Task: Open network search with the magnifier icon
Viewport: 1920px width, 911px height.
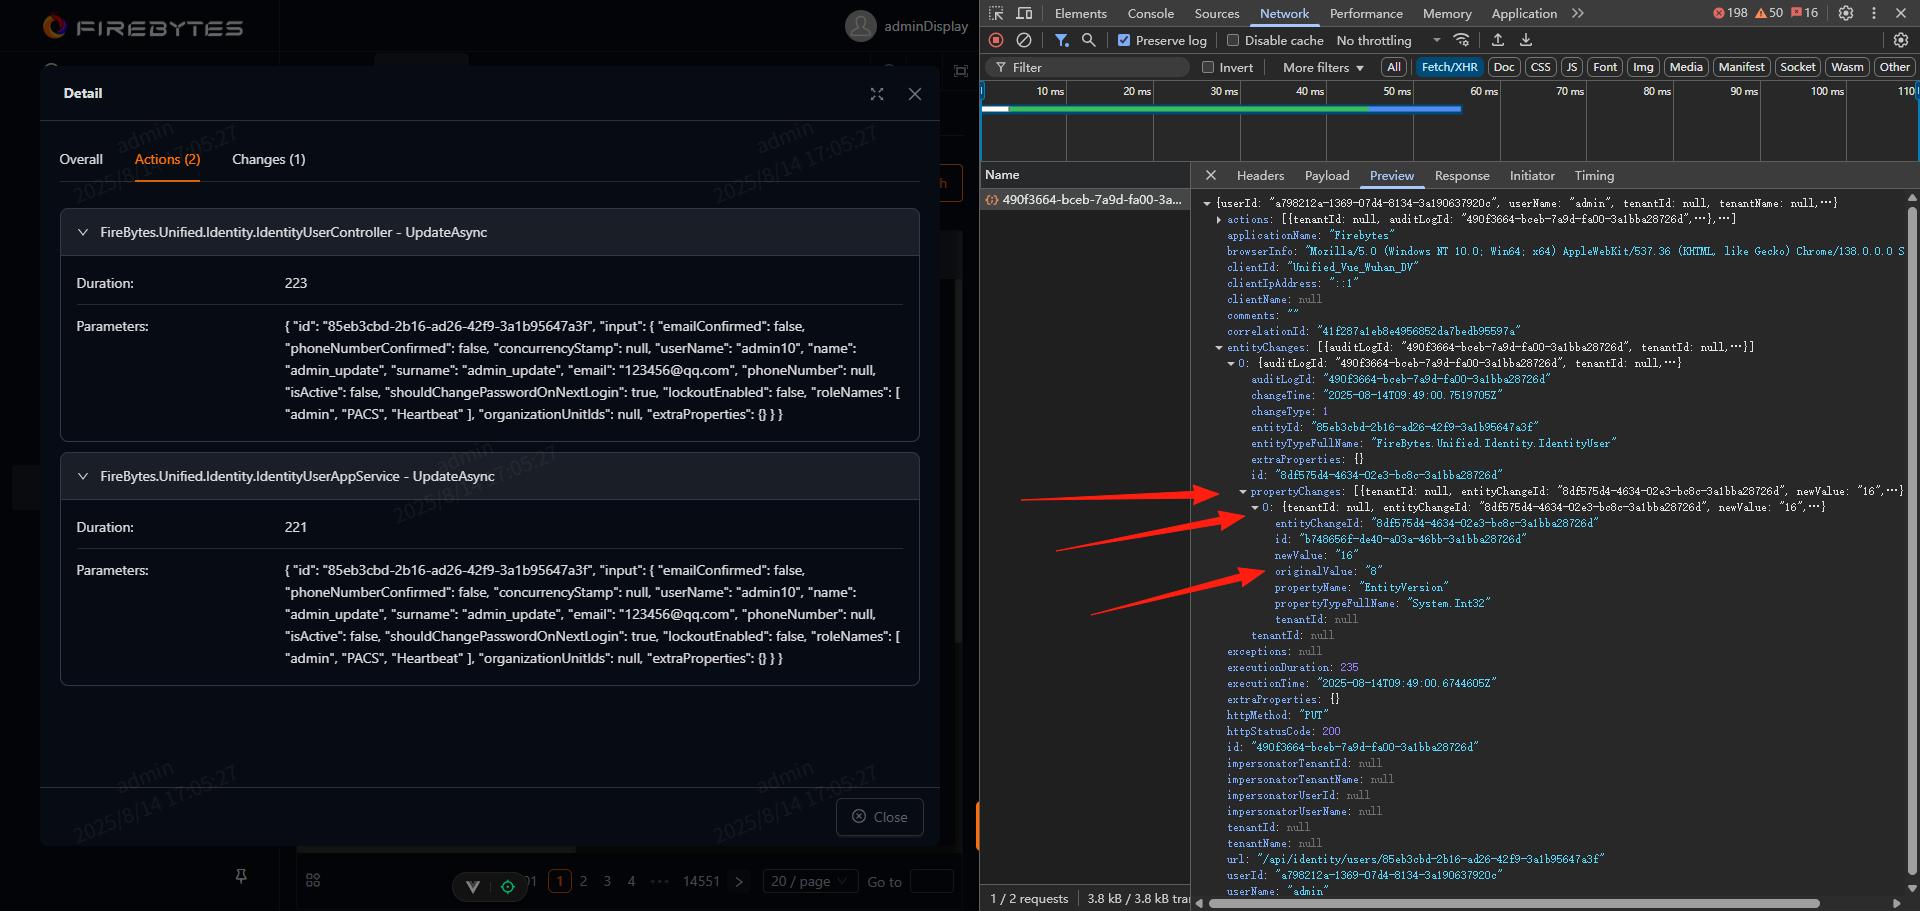Action: pos(1089,40)
